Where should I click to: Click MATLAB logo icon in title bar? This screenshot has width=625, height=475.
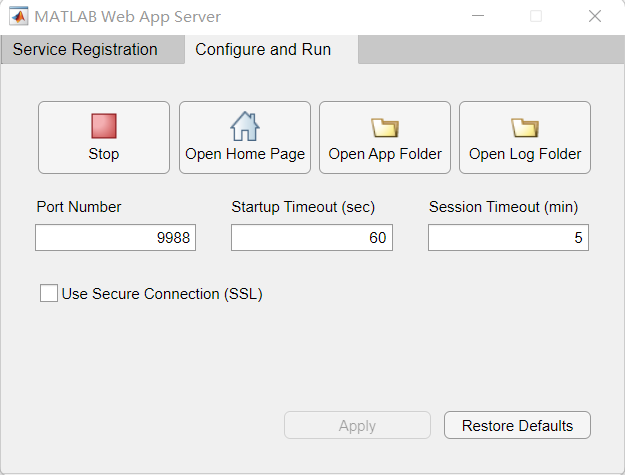coord(18,16)
